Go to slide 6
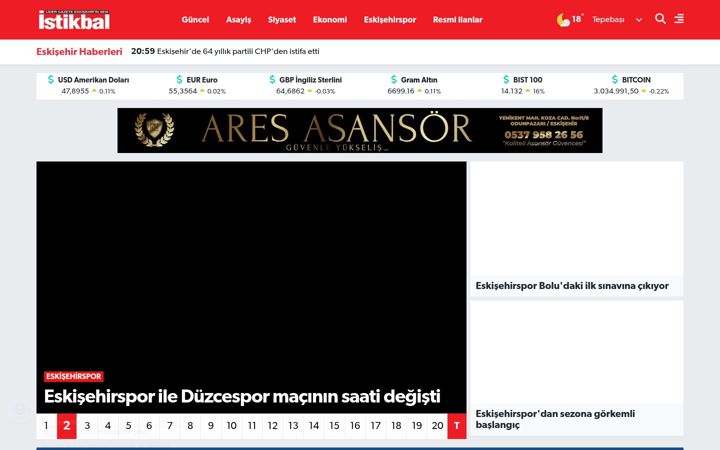 tap(149, 426)
